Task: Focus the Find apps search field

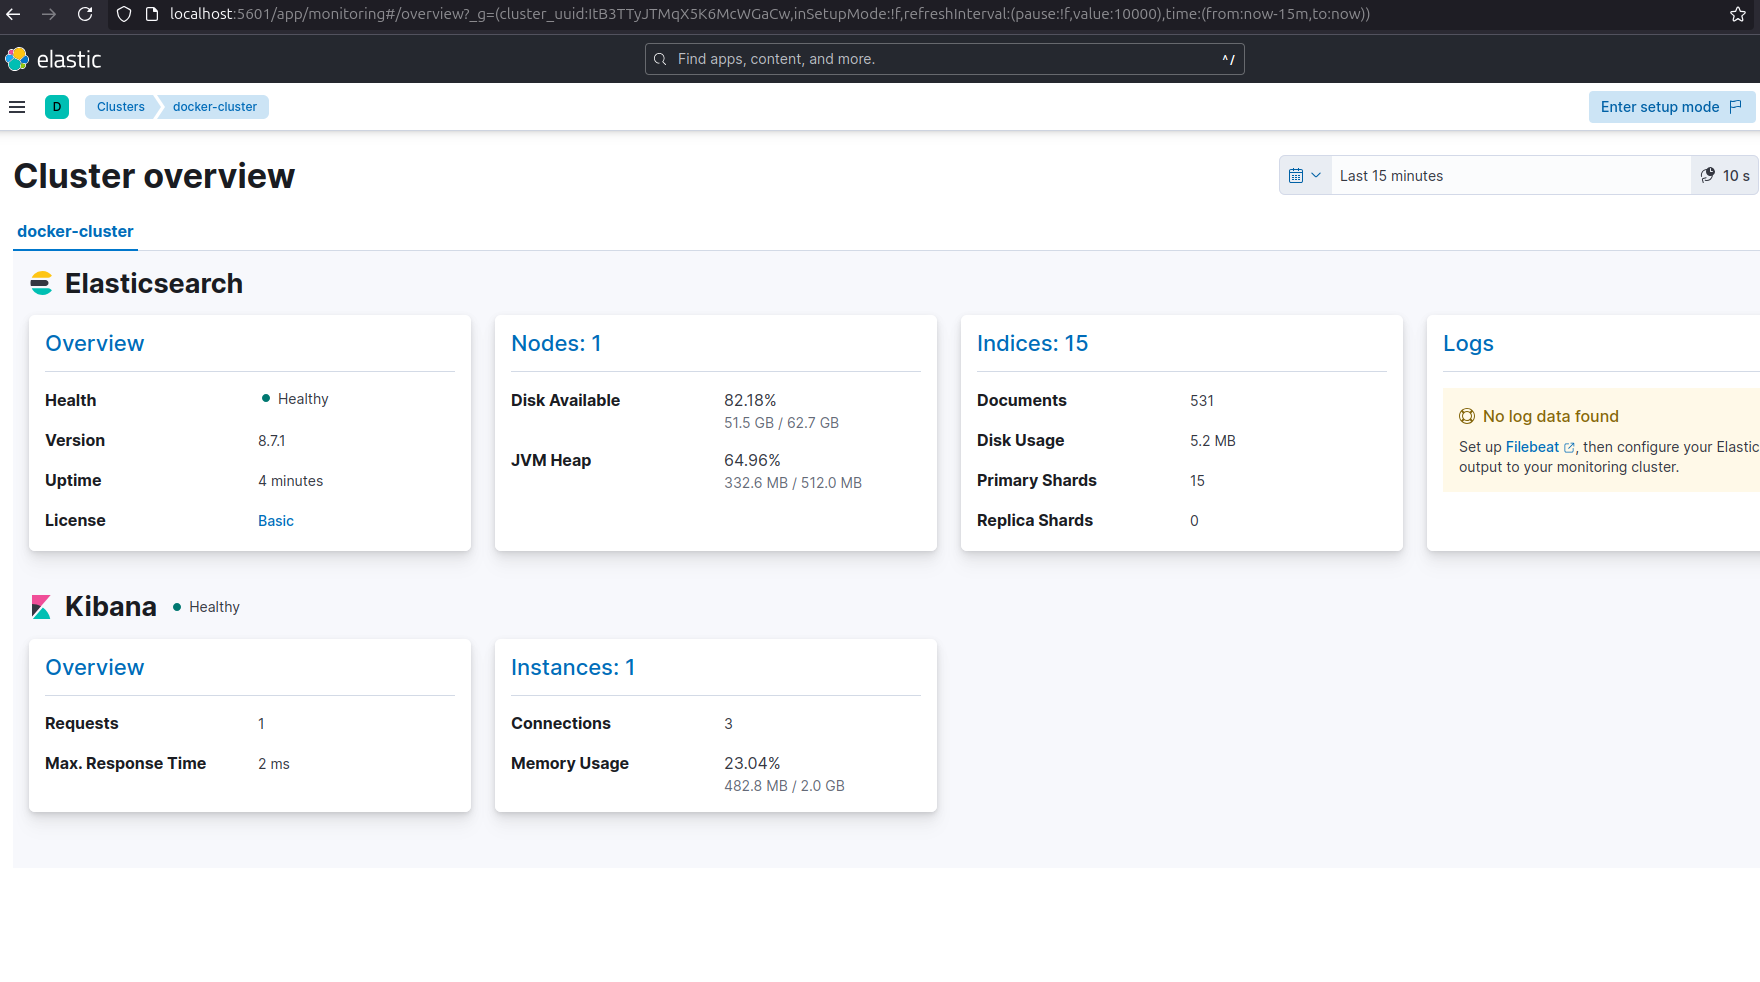Action: click(944, 59)
